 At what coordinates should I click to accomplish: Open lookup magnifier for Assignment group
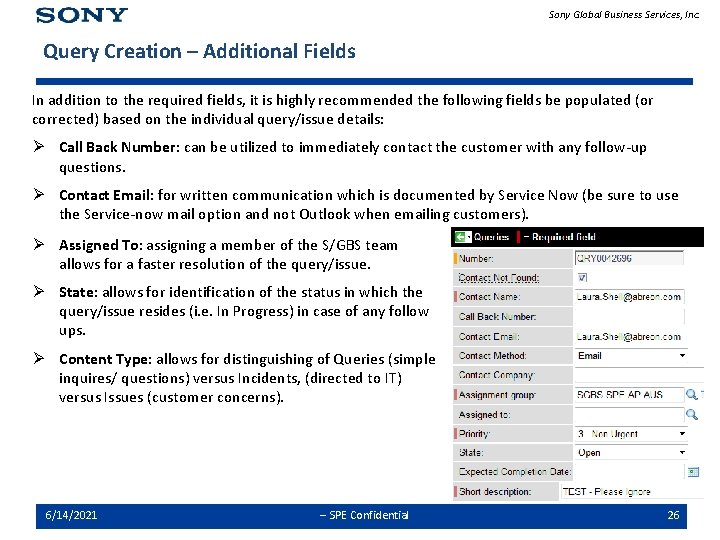pos(692,394)
